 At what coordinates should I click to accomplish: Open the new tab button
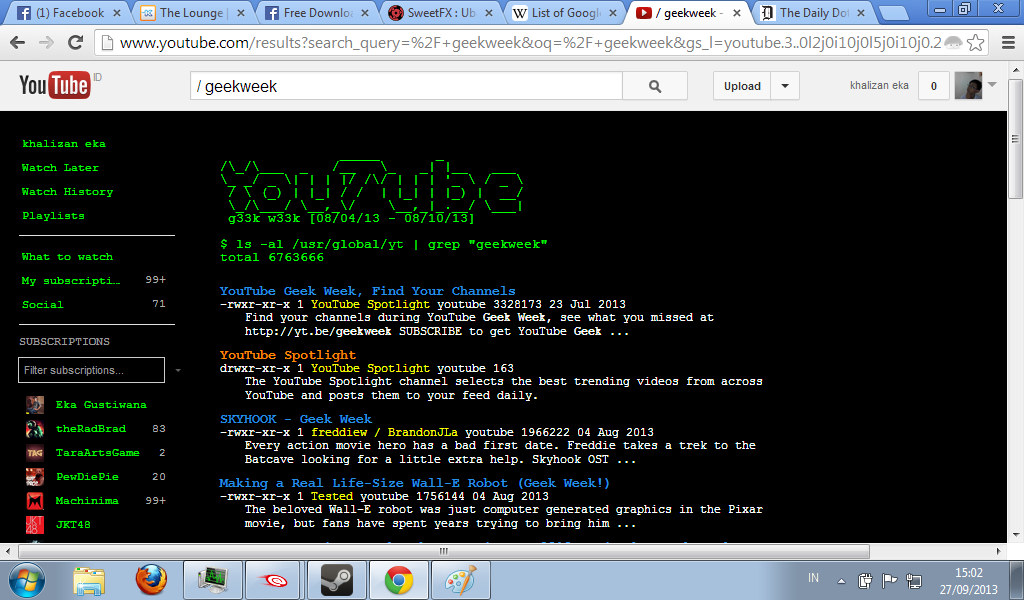point(893,12)
